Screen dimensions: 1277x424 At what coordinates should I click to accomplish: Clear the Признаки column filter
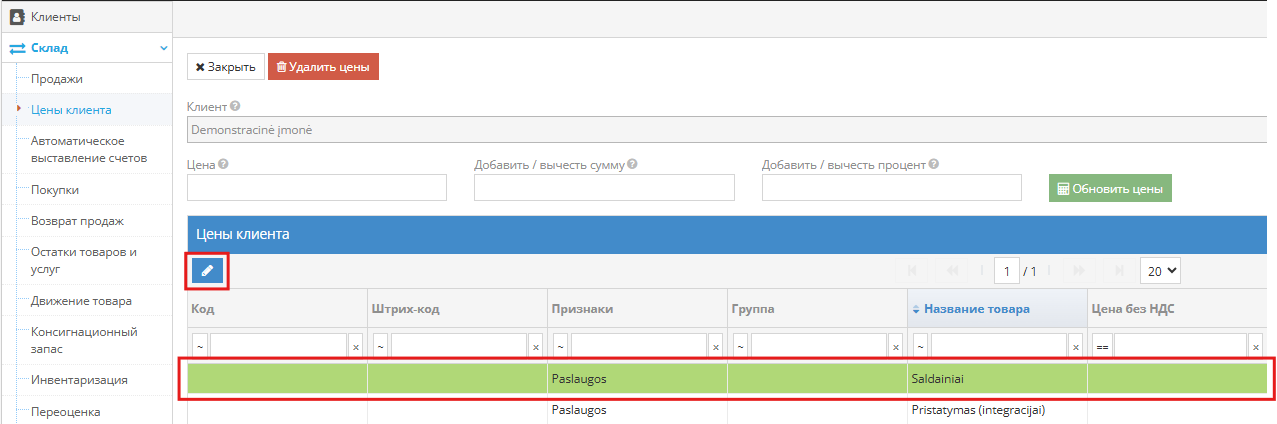click(x=716, y=346)
